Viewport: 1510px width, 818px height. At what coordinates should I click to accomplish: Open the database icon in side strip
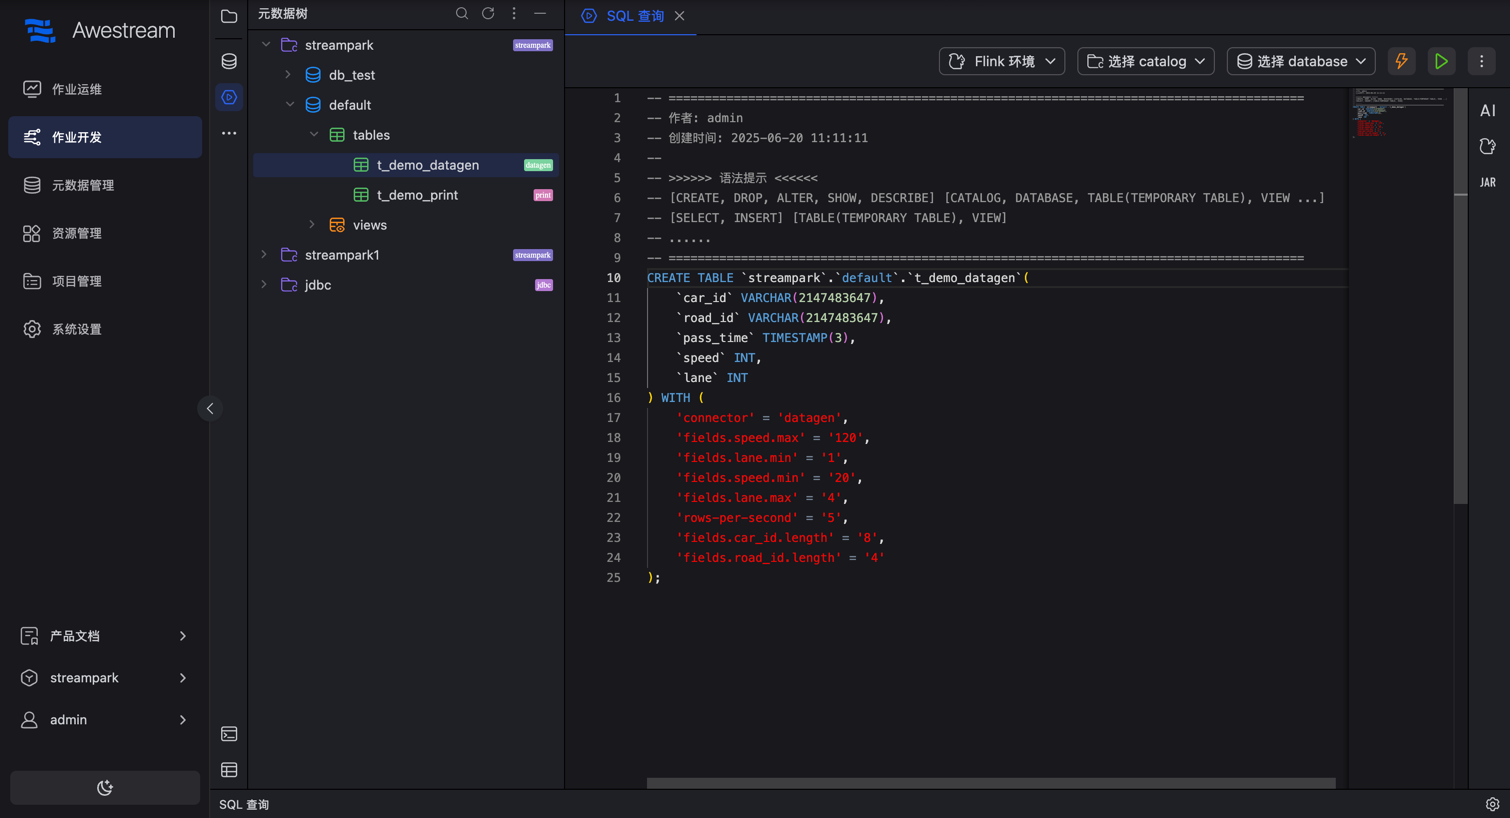click(229, 61)
